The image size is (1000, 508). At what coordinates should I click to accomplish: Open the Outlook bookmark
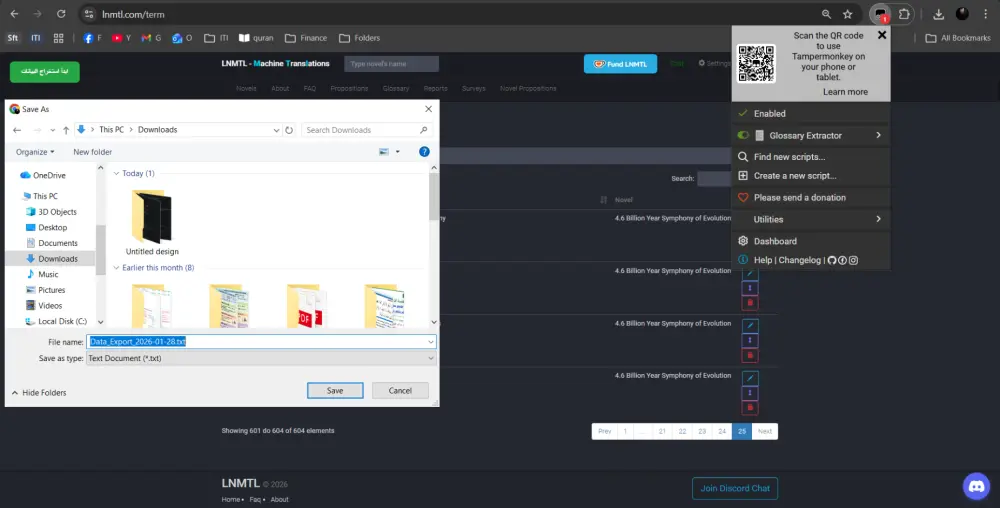tap(182, 38)
